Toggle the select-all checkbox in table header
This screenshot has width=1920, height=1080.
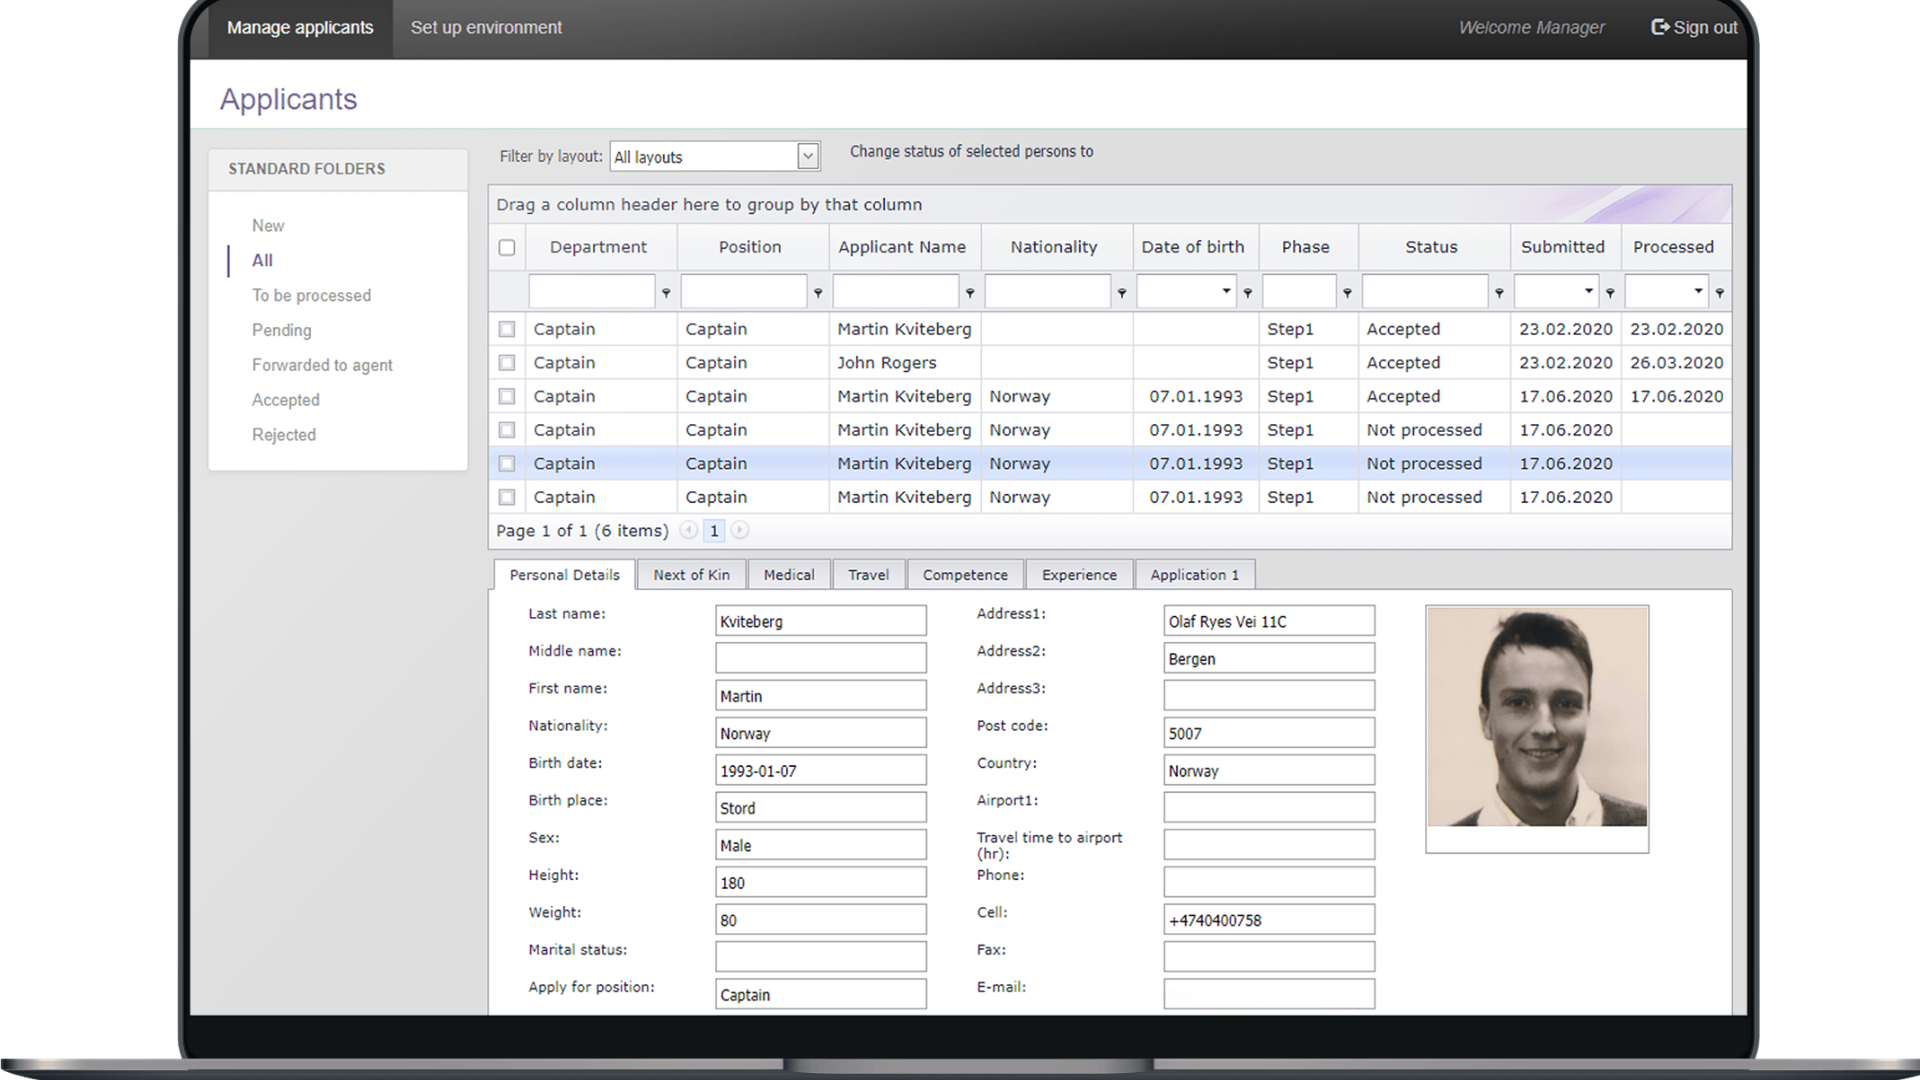tap(507, 247)
